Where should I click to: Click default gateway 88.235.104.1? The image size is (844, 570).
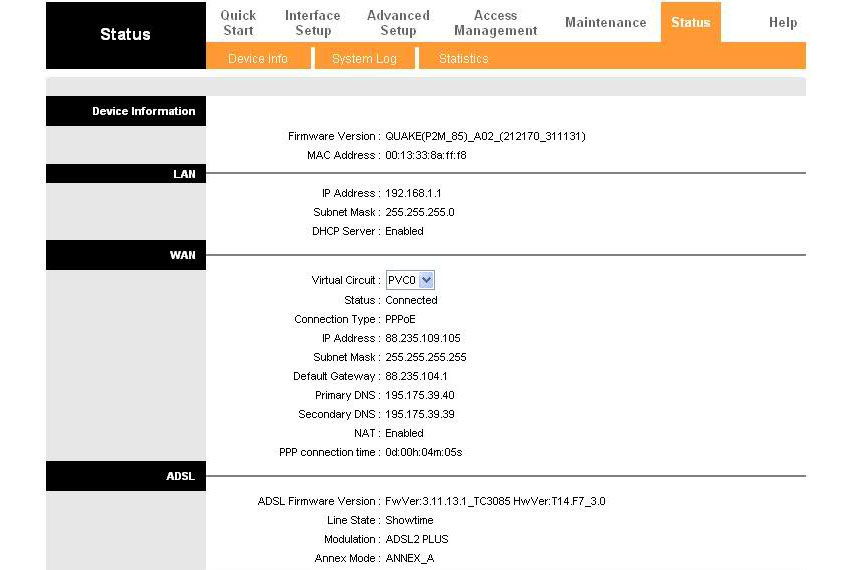[416, 376]
